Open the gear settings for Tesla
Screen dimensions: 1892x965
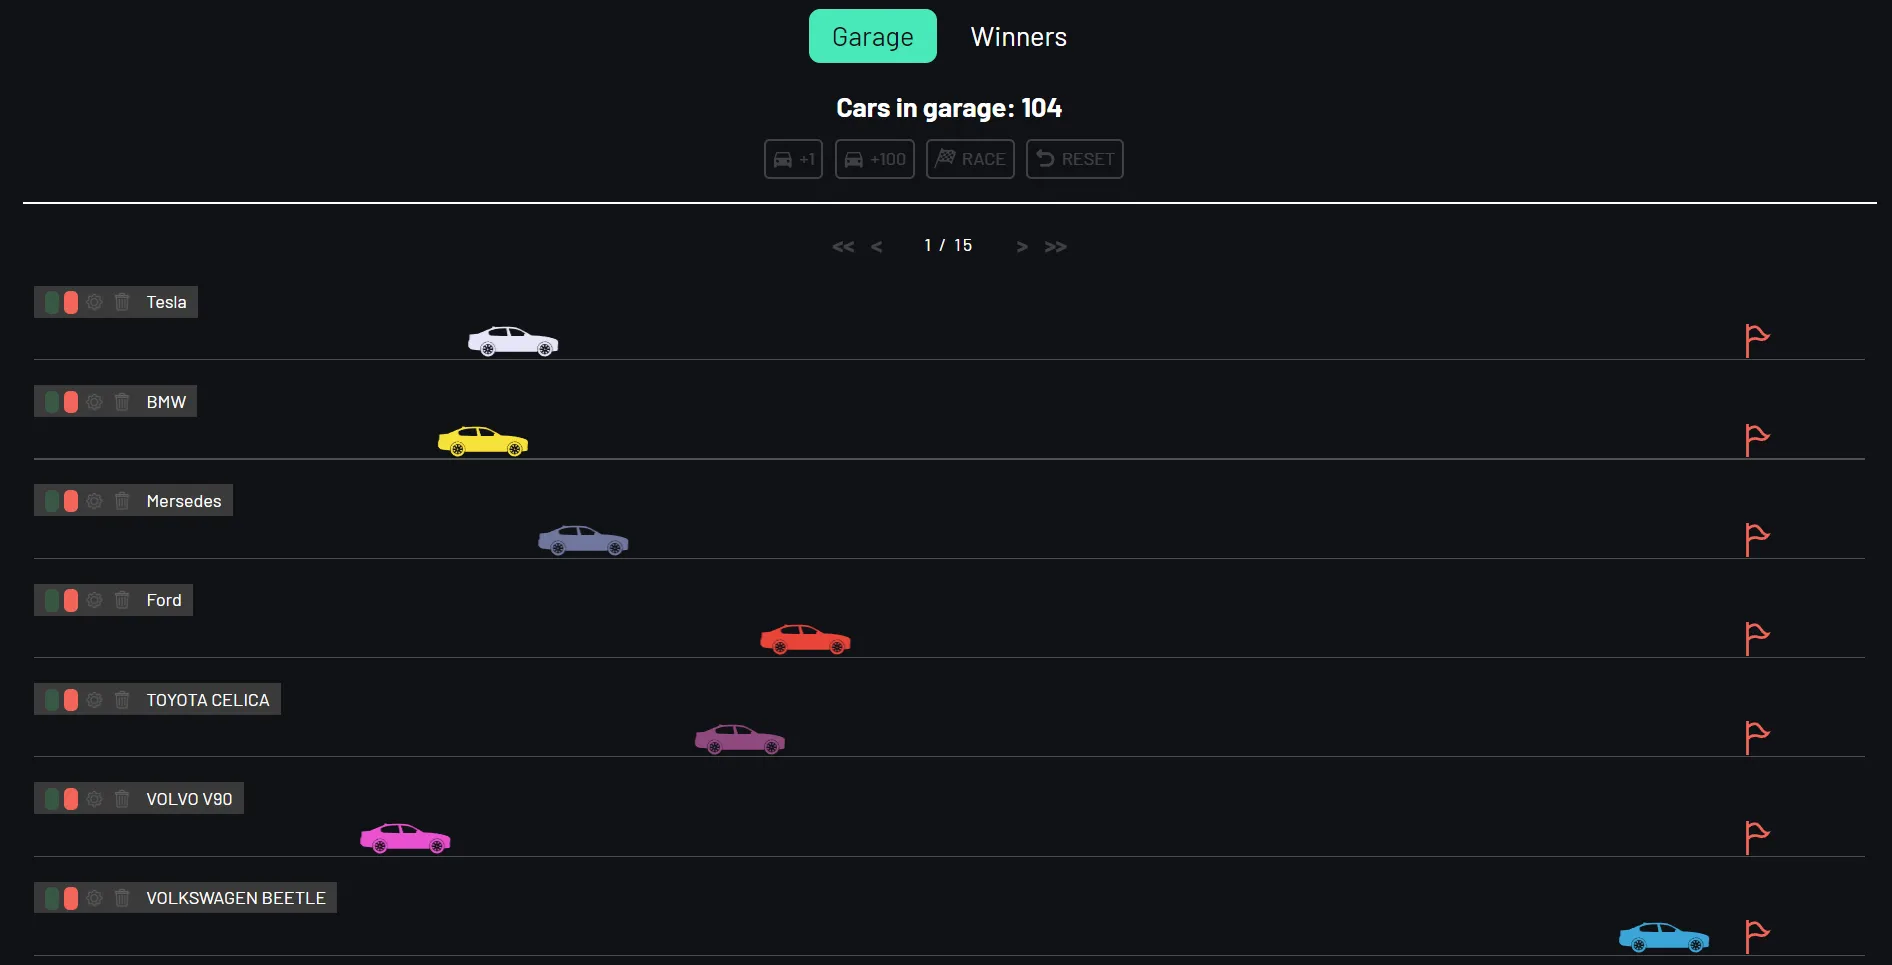94,302
